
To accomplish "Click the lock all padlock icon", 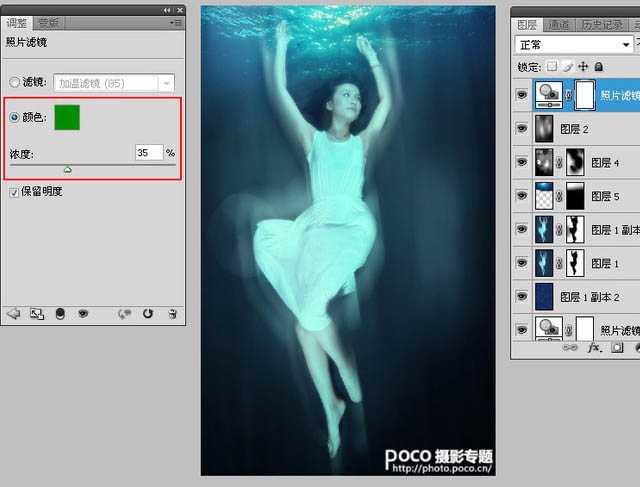I will 598,66.
